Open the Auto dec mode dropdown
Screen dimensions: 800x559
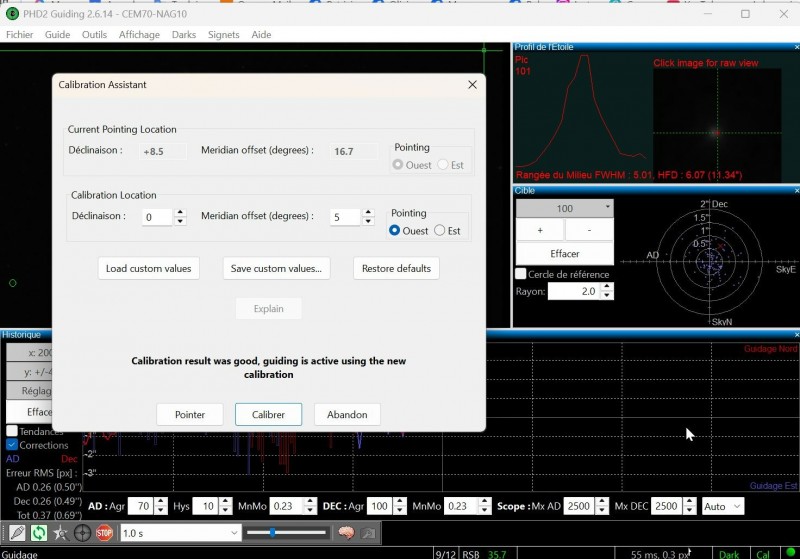722,506
